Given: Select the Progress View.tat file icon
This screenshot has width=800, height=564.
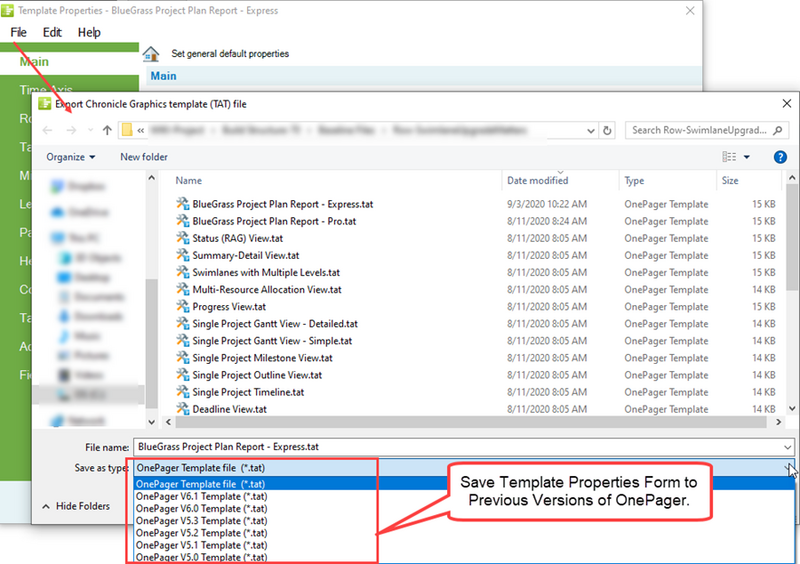Looking at the screenshot, I should tap(183, 306).
